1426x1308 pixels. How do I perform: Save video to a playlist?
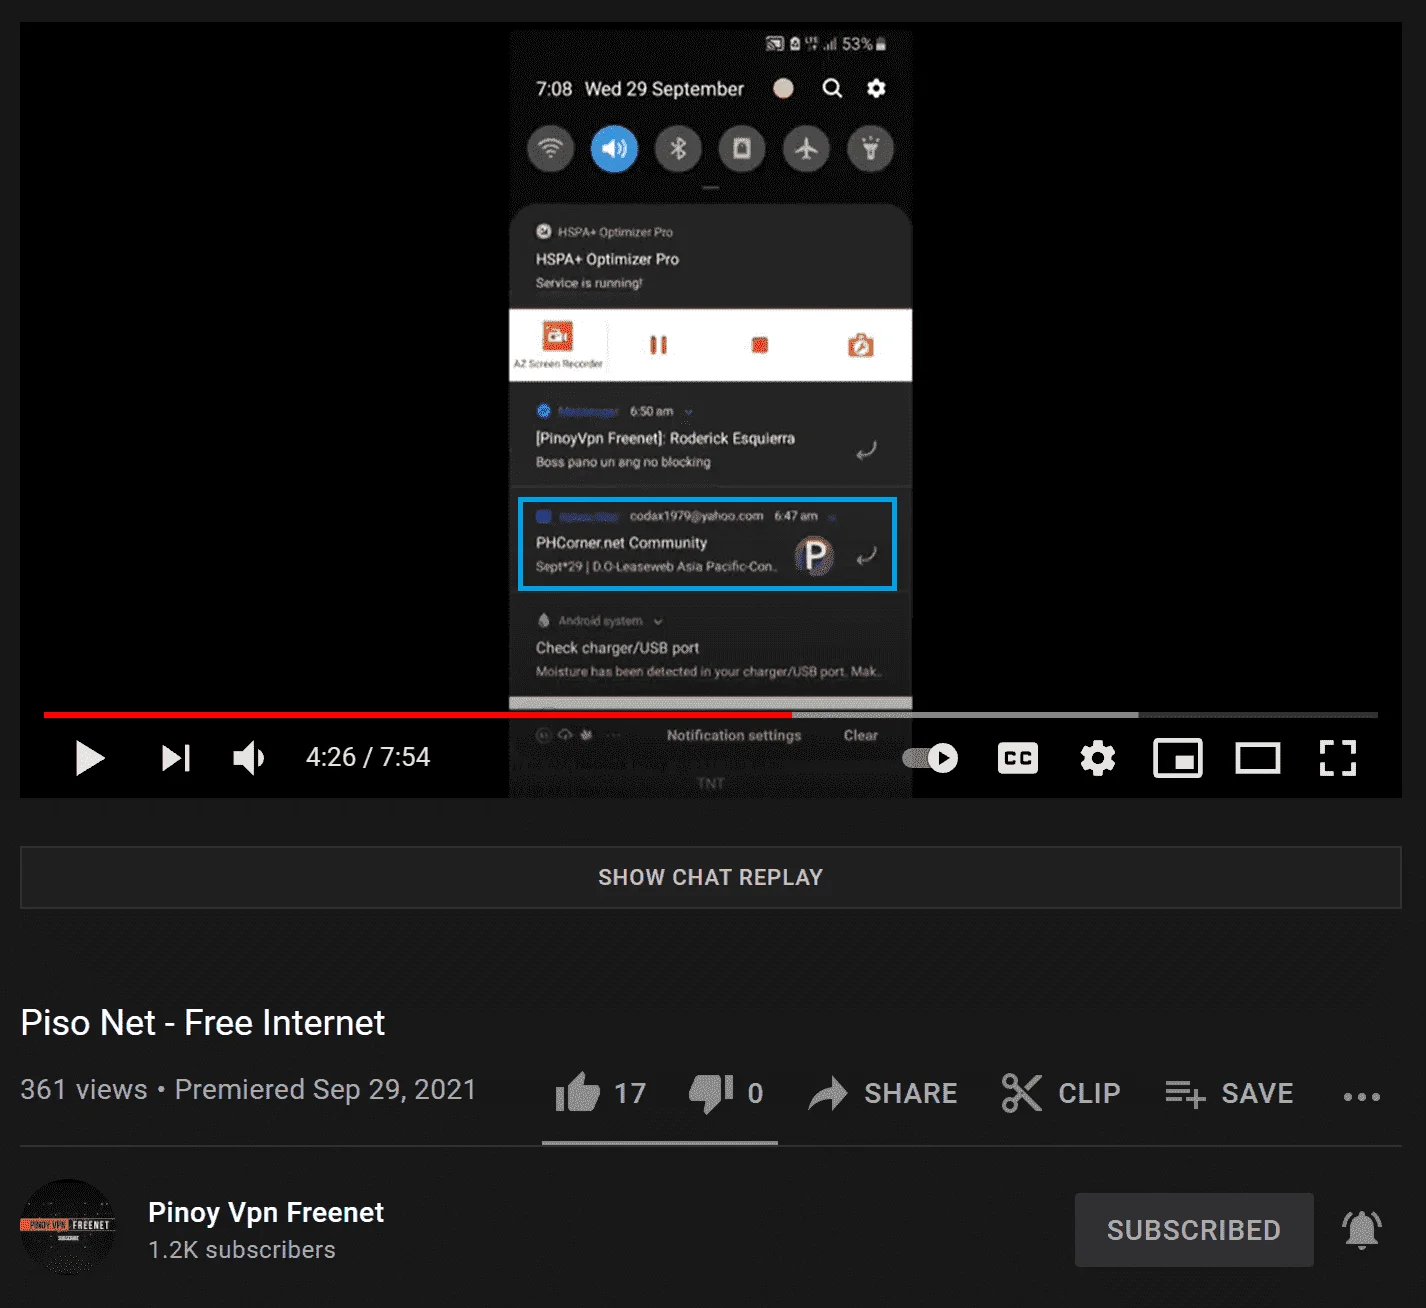pyautogui.click(x=1229, y=1093)
